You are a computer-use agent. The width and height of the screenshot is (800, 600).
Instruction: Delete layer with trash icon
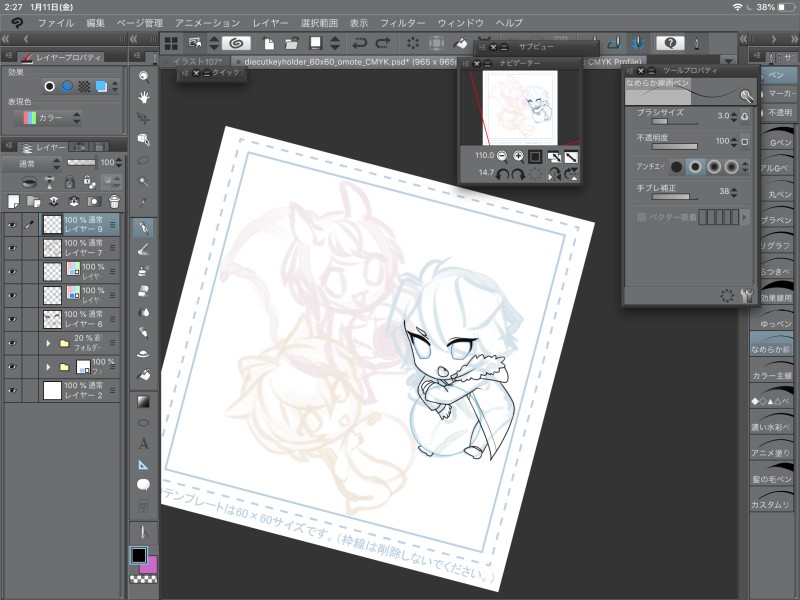pos(114,202)
